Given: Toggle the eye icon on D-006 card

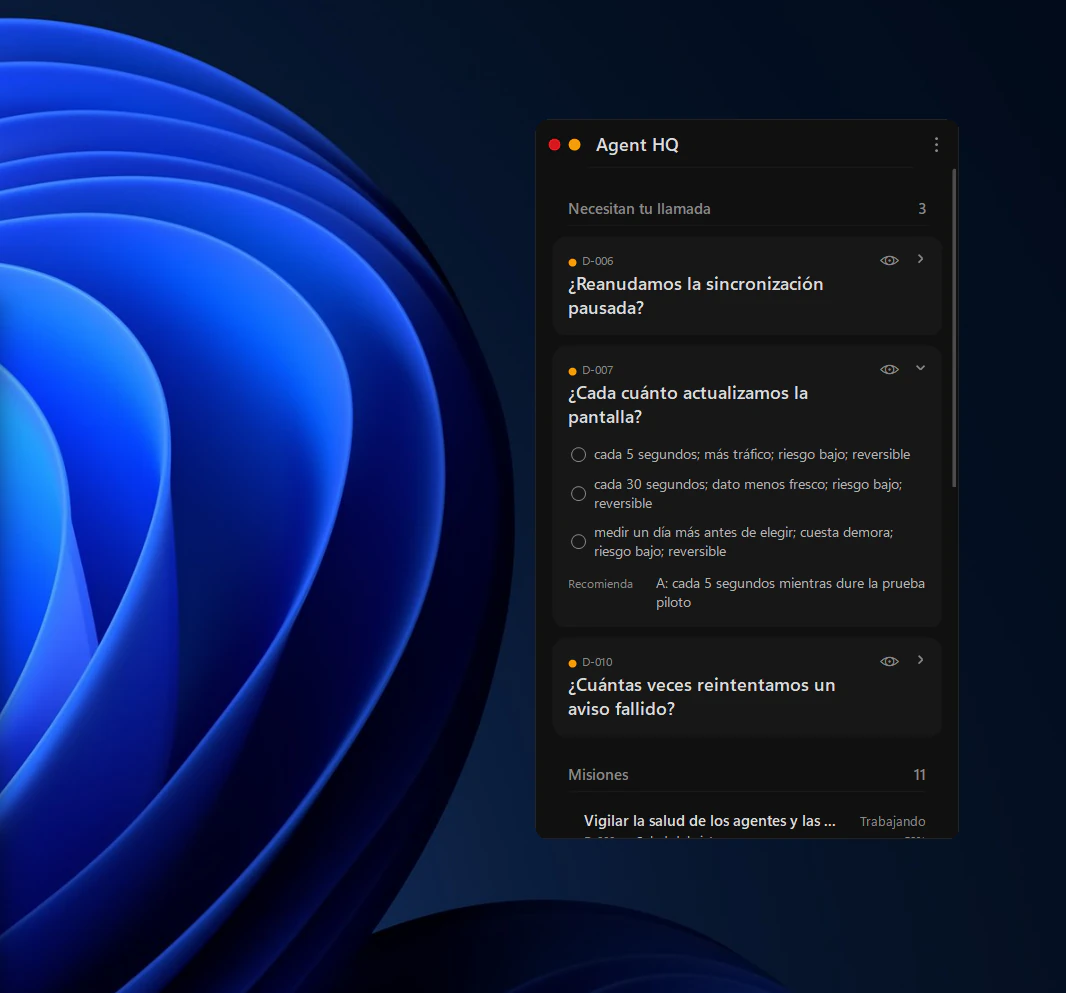Looking at the screenshot, I should click(889, 260).
